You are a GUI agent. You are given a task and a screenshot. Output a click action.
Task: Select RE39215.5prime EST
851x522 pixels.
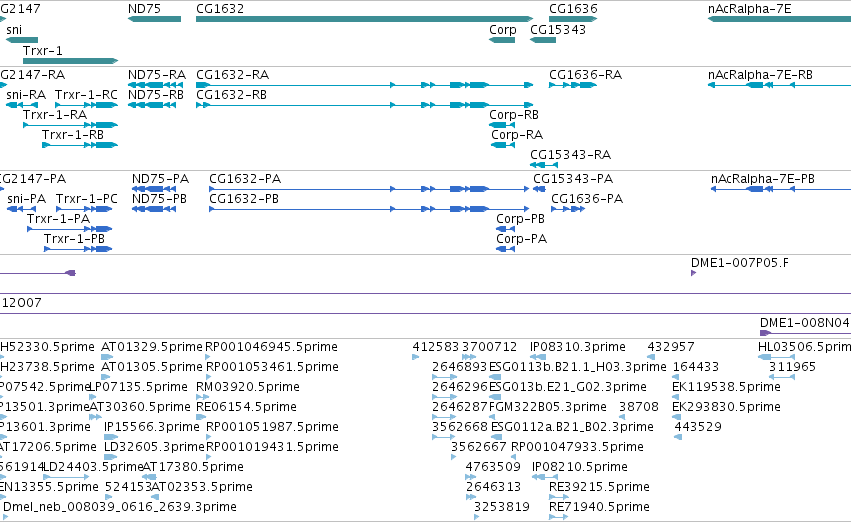pyautogui.click(x=558, y=496)
